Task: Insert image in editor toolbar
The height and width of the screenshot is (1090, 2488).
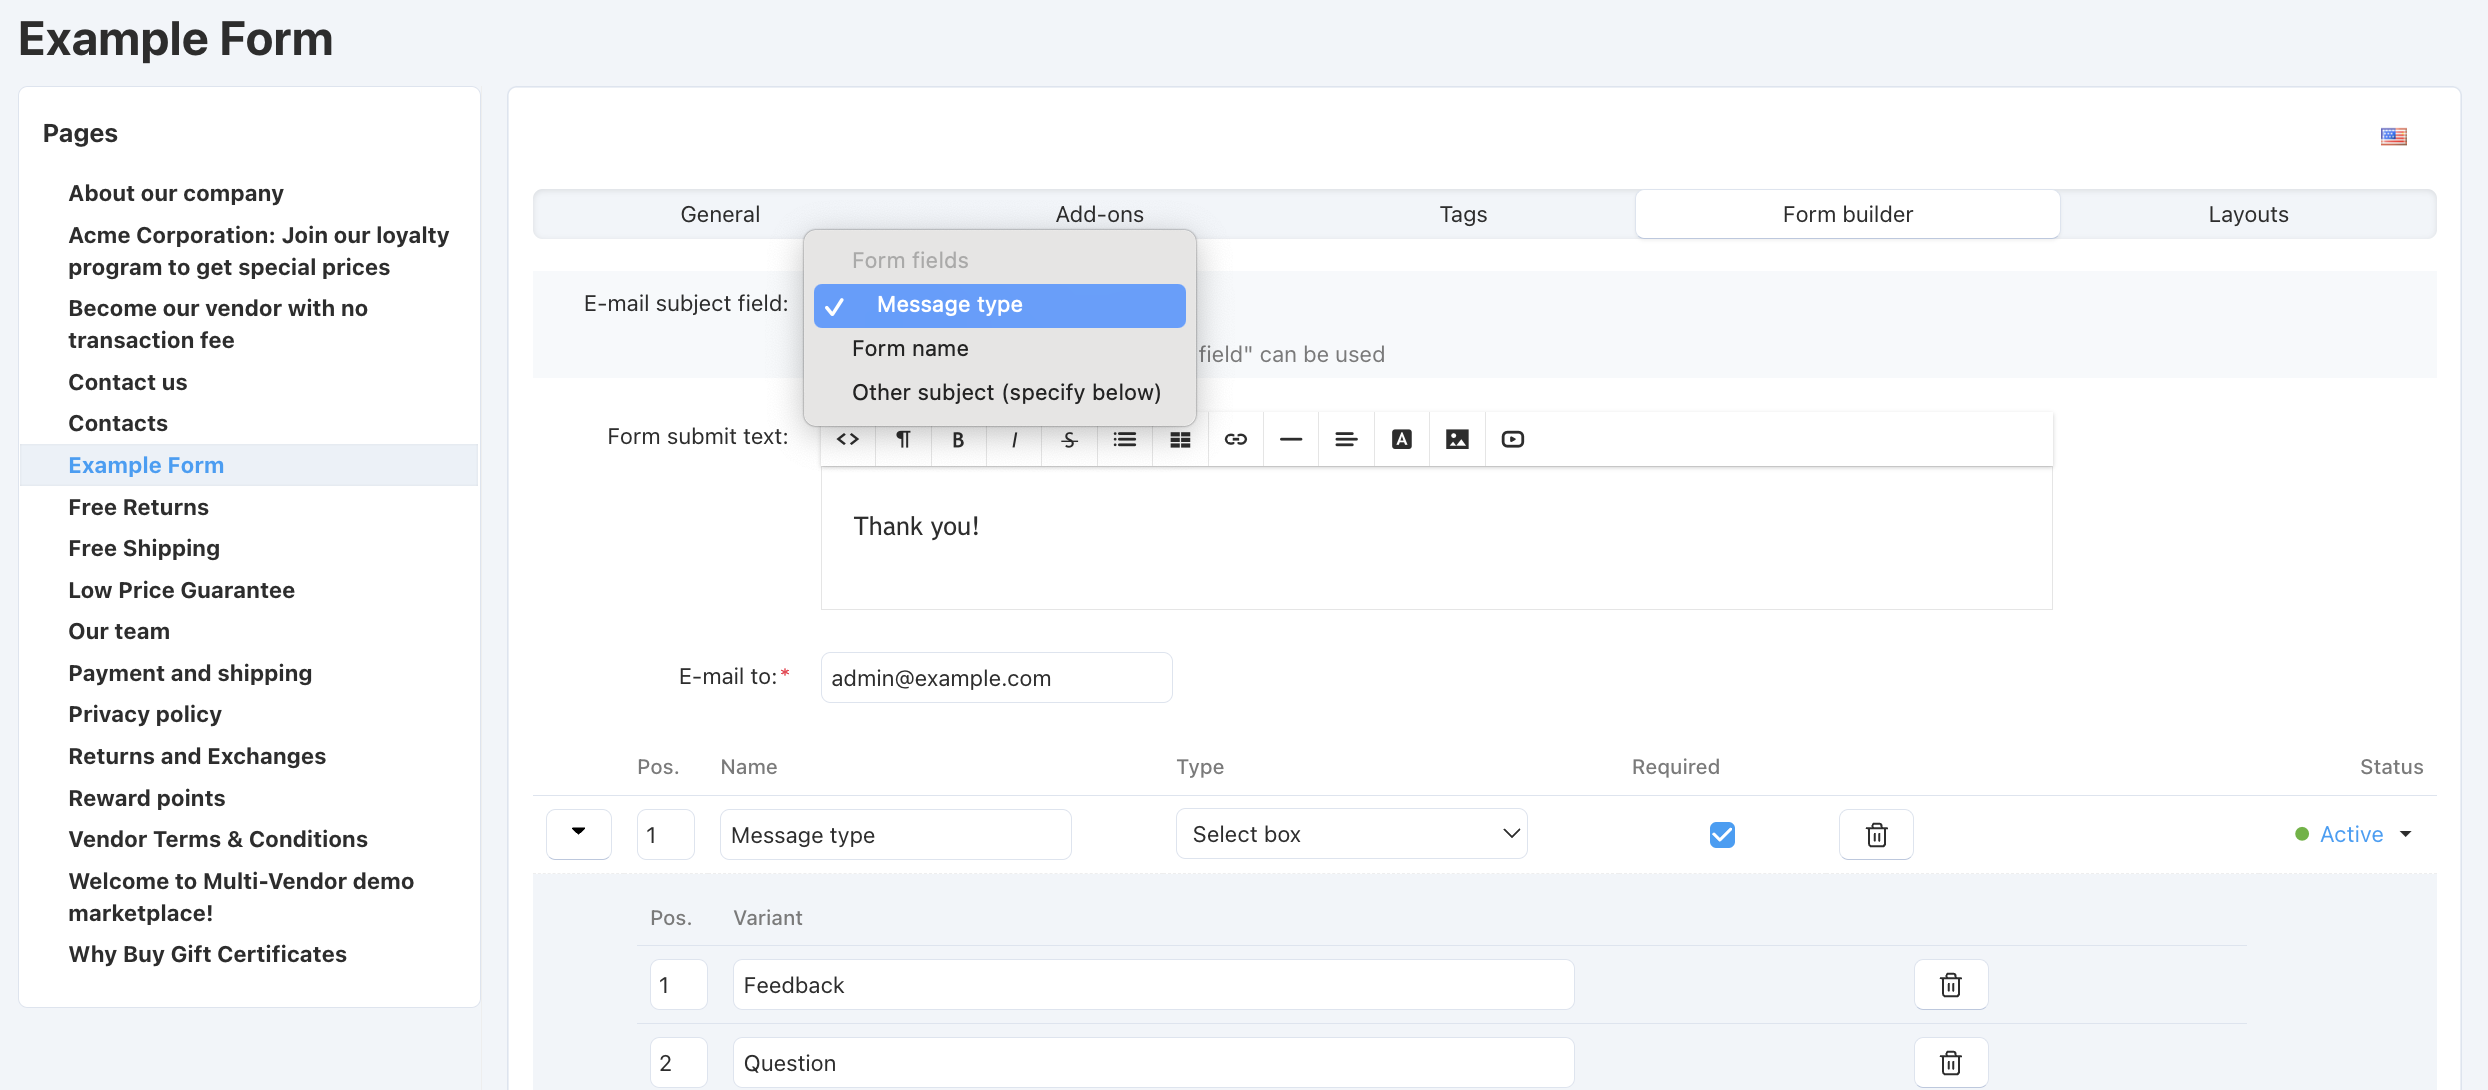Action: [1457, 439]
